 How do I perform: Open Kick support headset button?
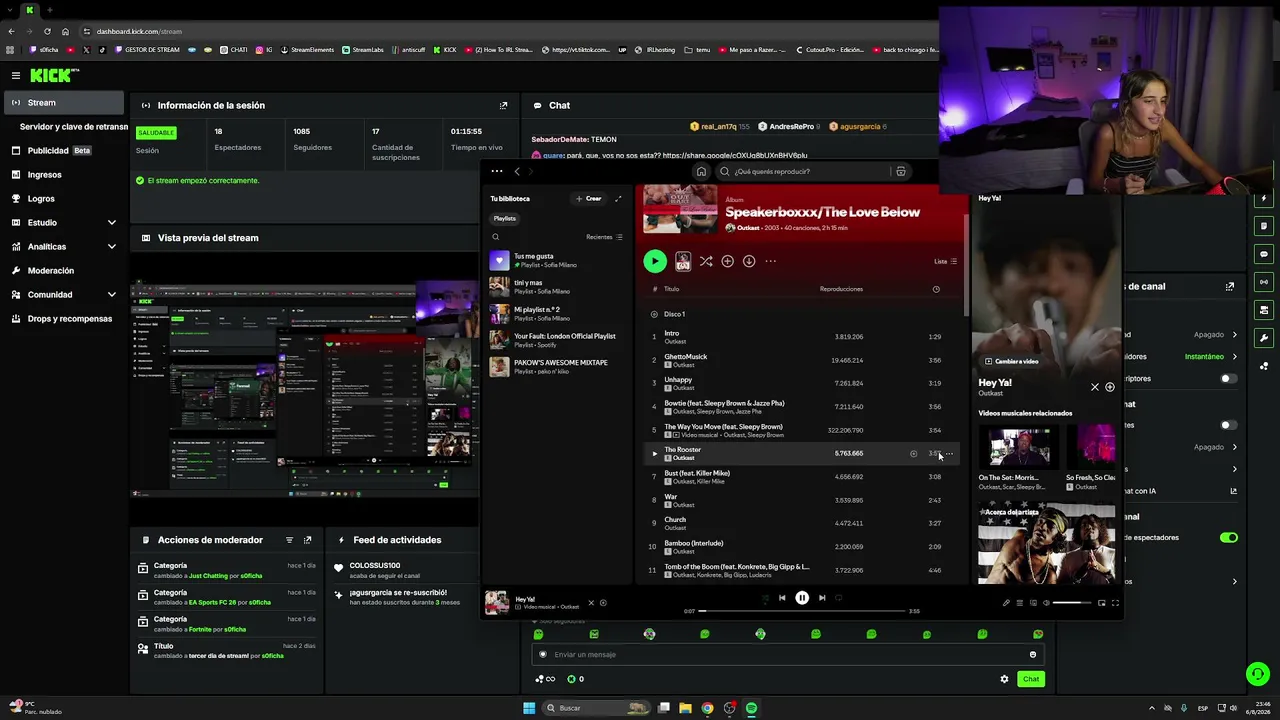[1257, 674]
